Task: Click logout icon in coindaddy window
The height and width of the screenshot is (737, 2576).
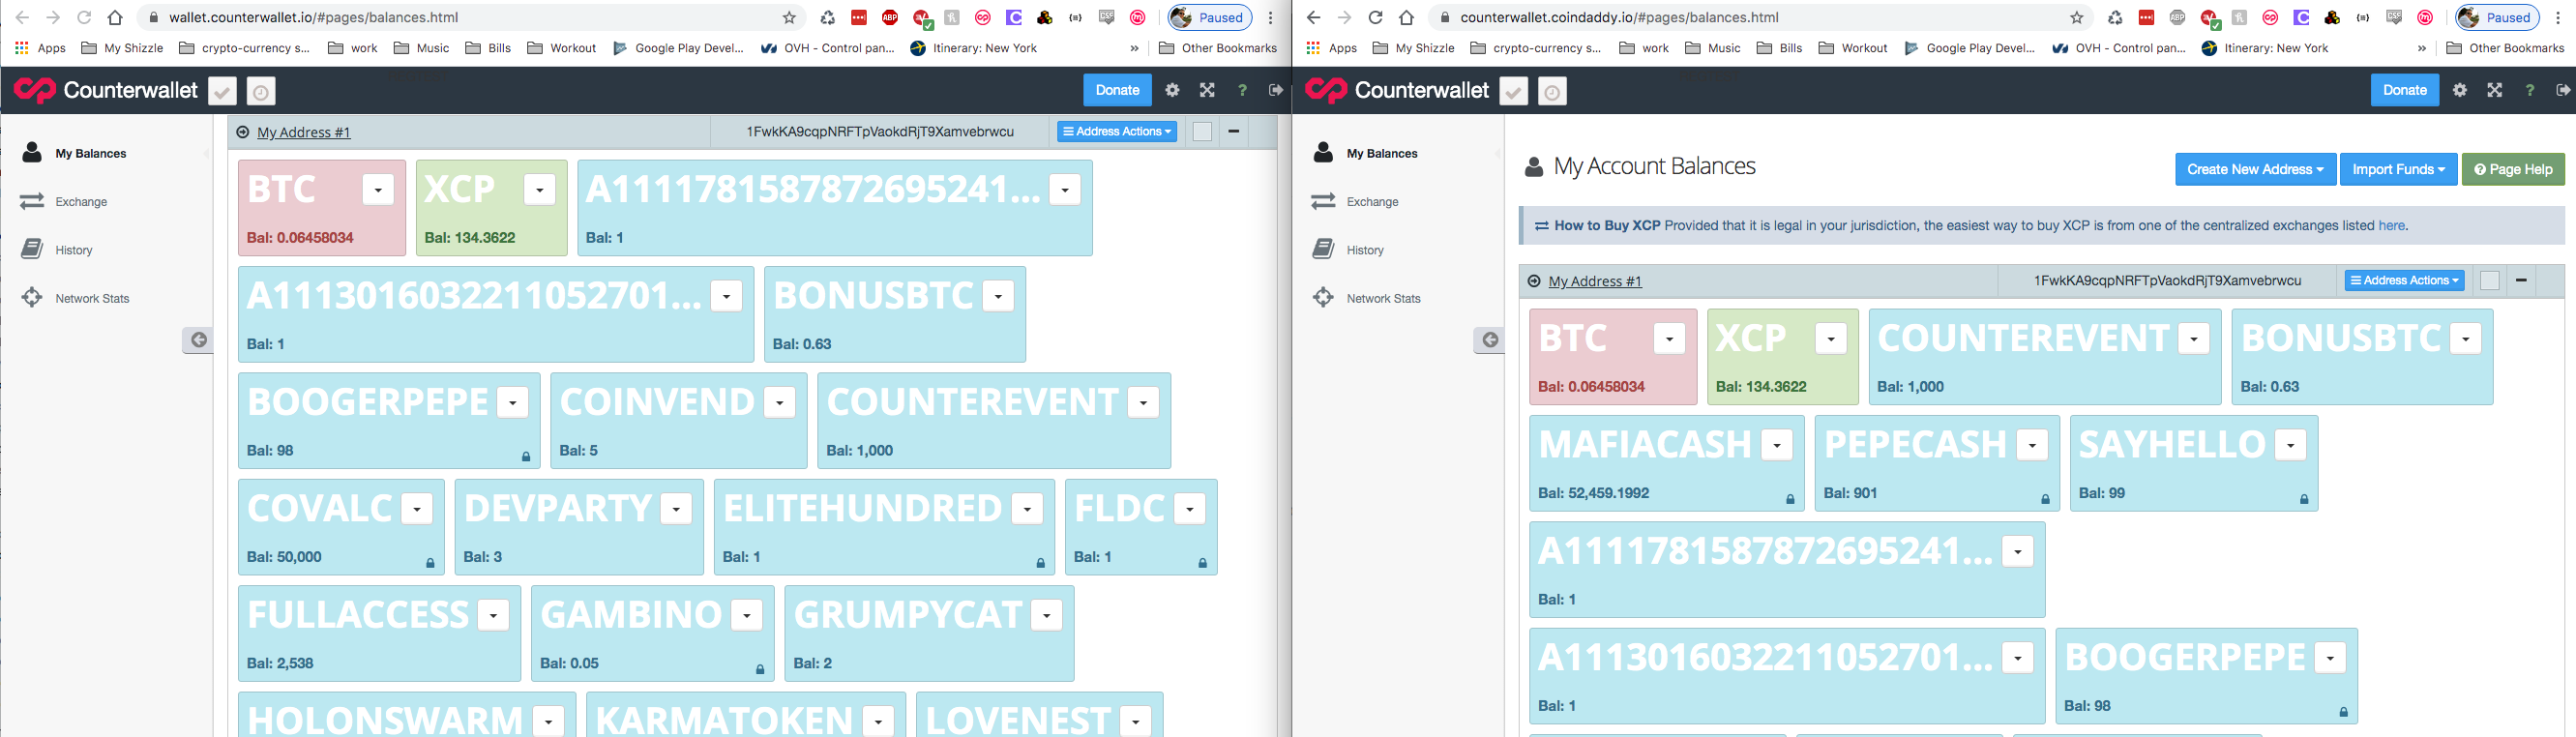Action: (2563, 90)
